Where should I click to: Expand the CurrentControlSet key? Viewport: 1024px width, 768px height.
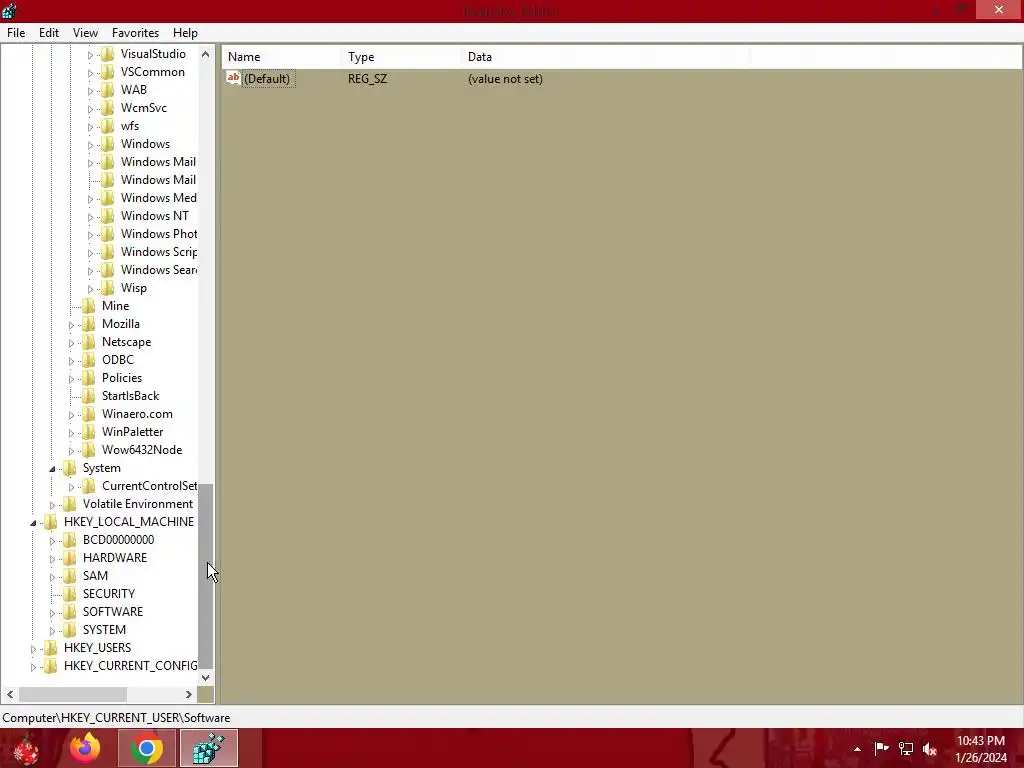tap(71, 487)
